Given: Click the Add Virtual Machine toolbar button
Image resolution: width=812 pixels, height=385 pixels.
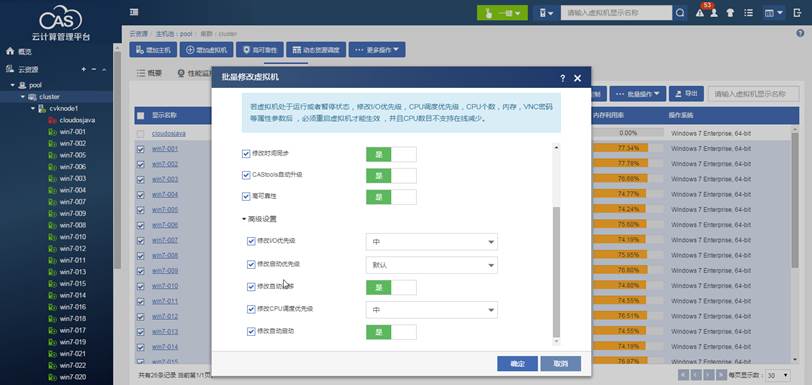Looking at the screenshot, I should pyautogui.click(x=207, y=50).
